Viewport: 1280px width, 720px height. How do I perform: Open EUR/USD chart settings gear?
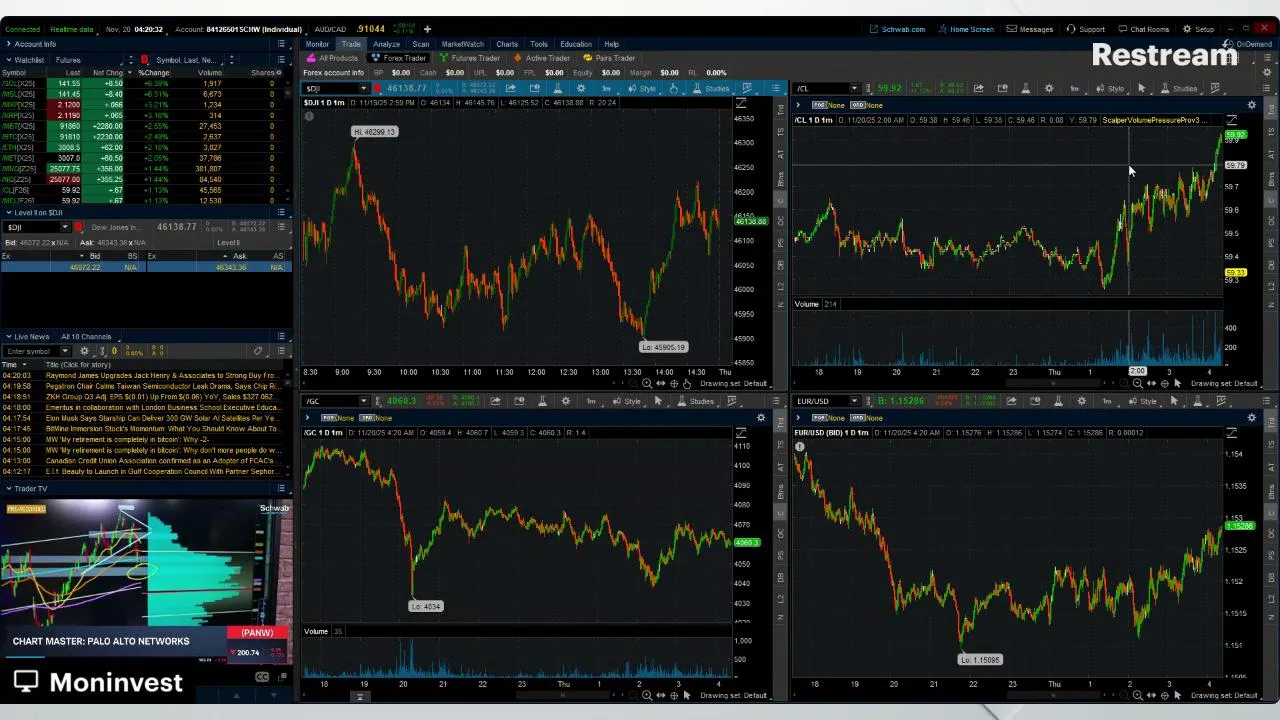point(1081,401)
